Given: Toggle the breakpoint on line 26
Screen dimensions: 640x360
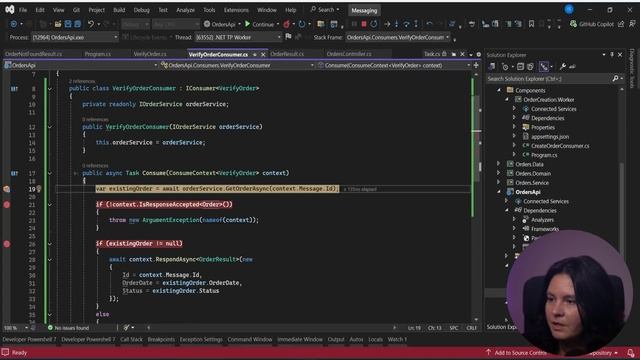Looking at the screenshot, I should 7,244.
